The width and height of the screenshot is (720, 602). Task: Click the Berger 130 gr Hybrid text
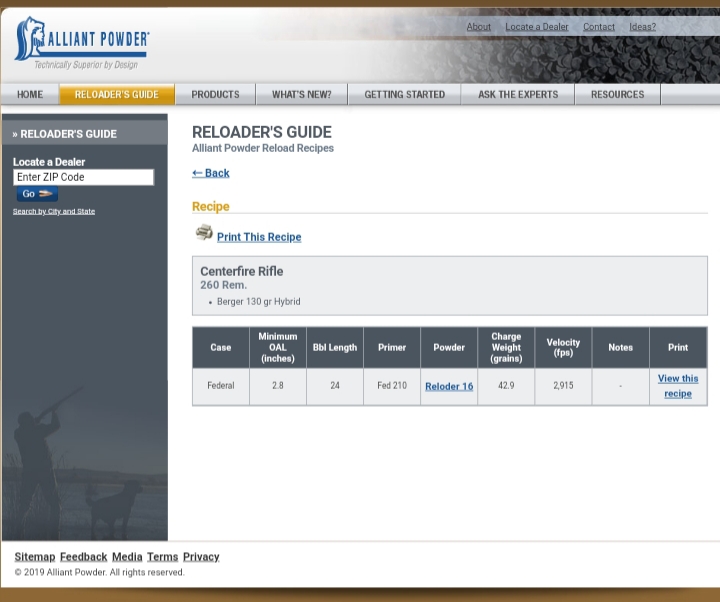pos(259,302)
